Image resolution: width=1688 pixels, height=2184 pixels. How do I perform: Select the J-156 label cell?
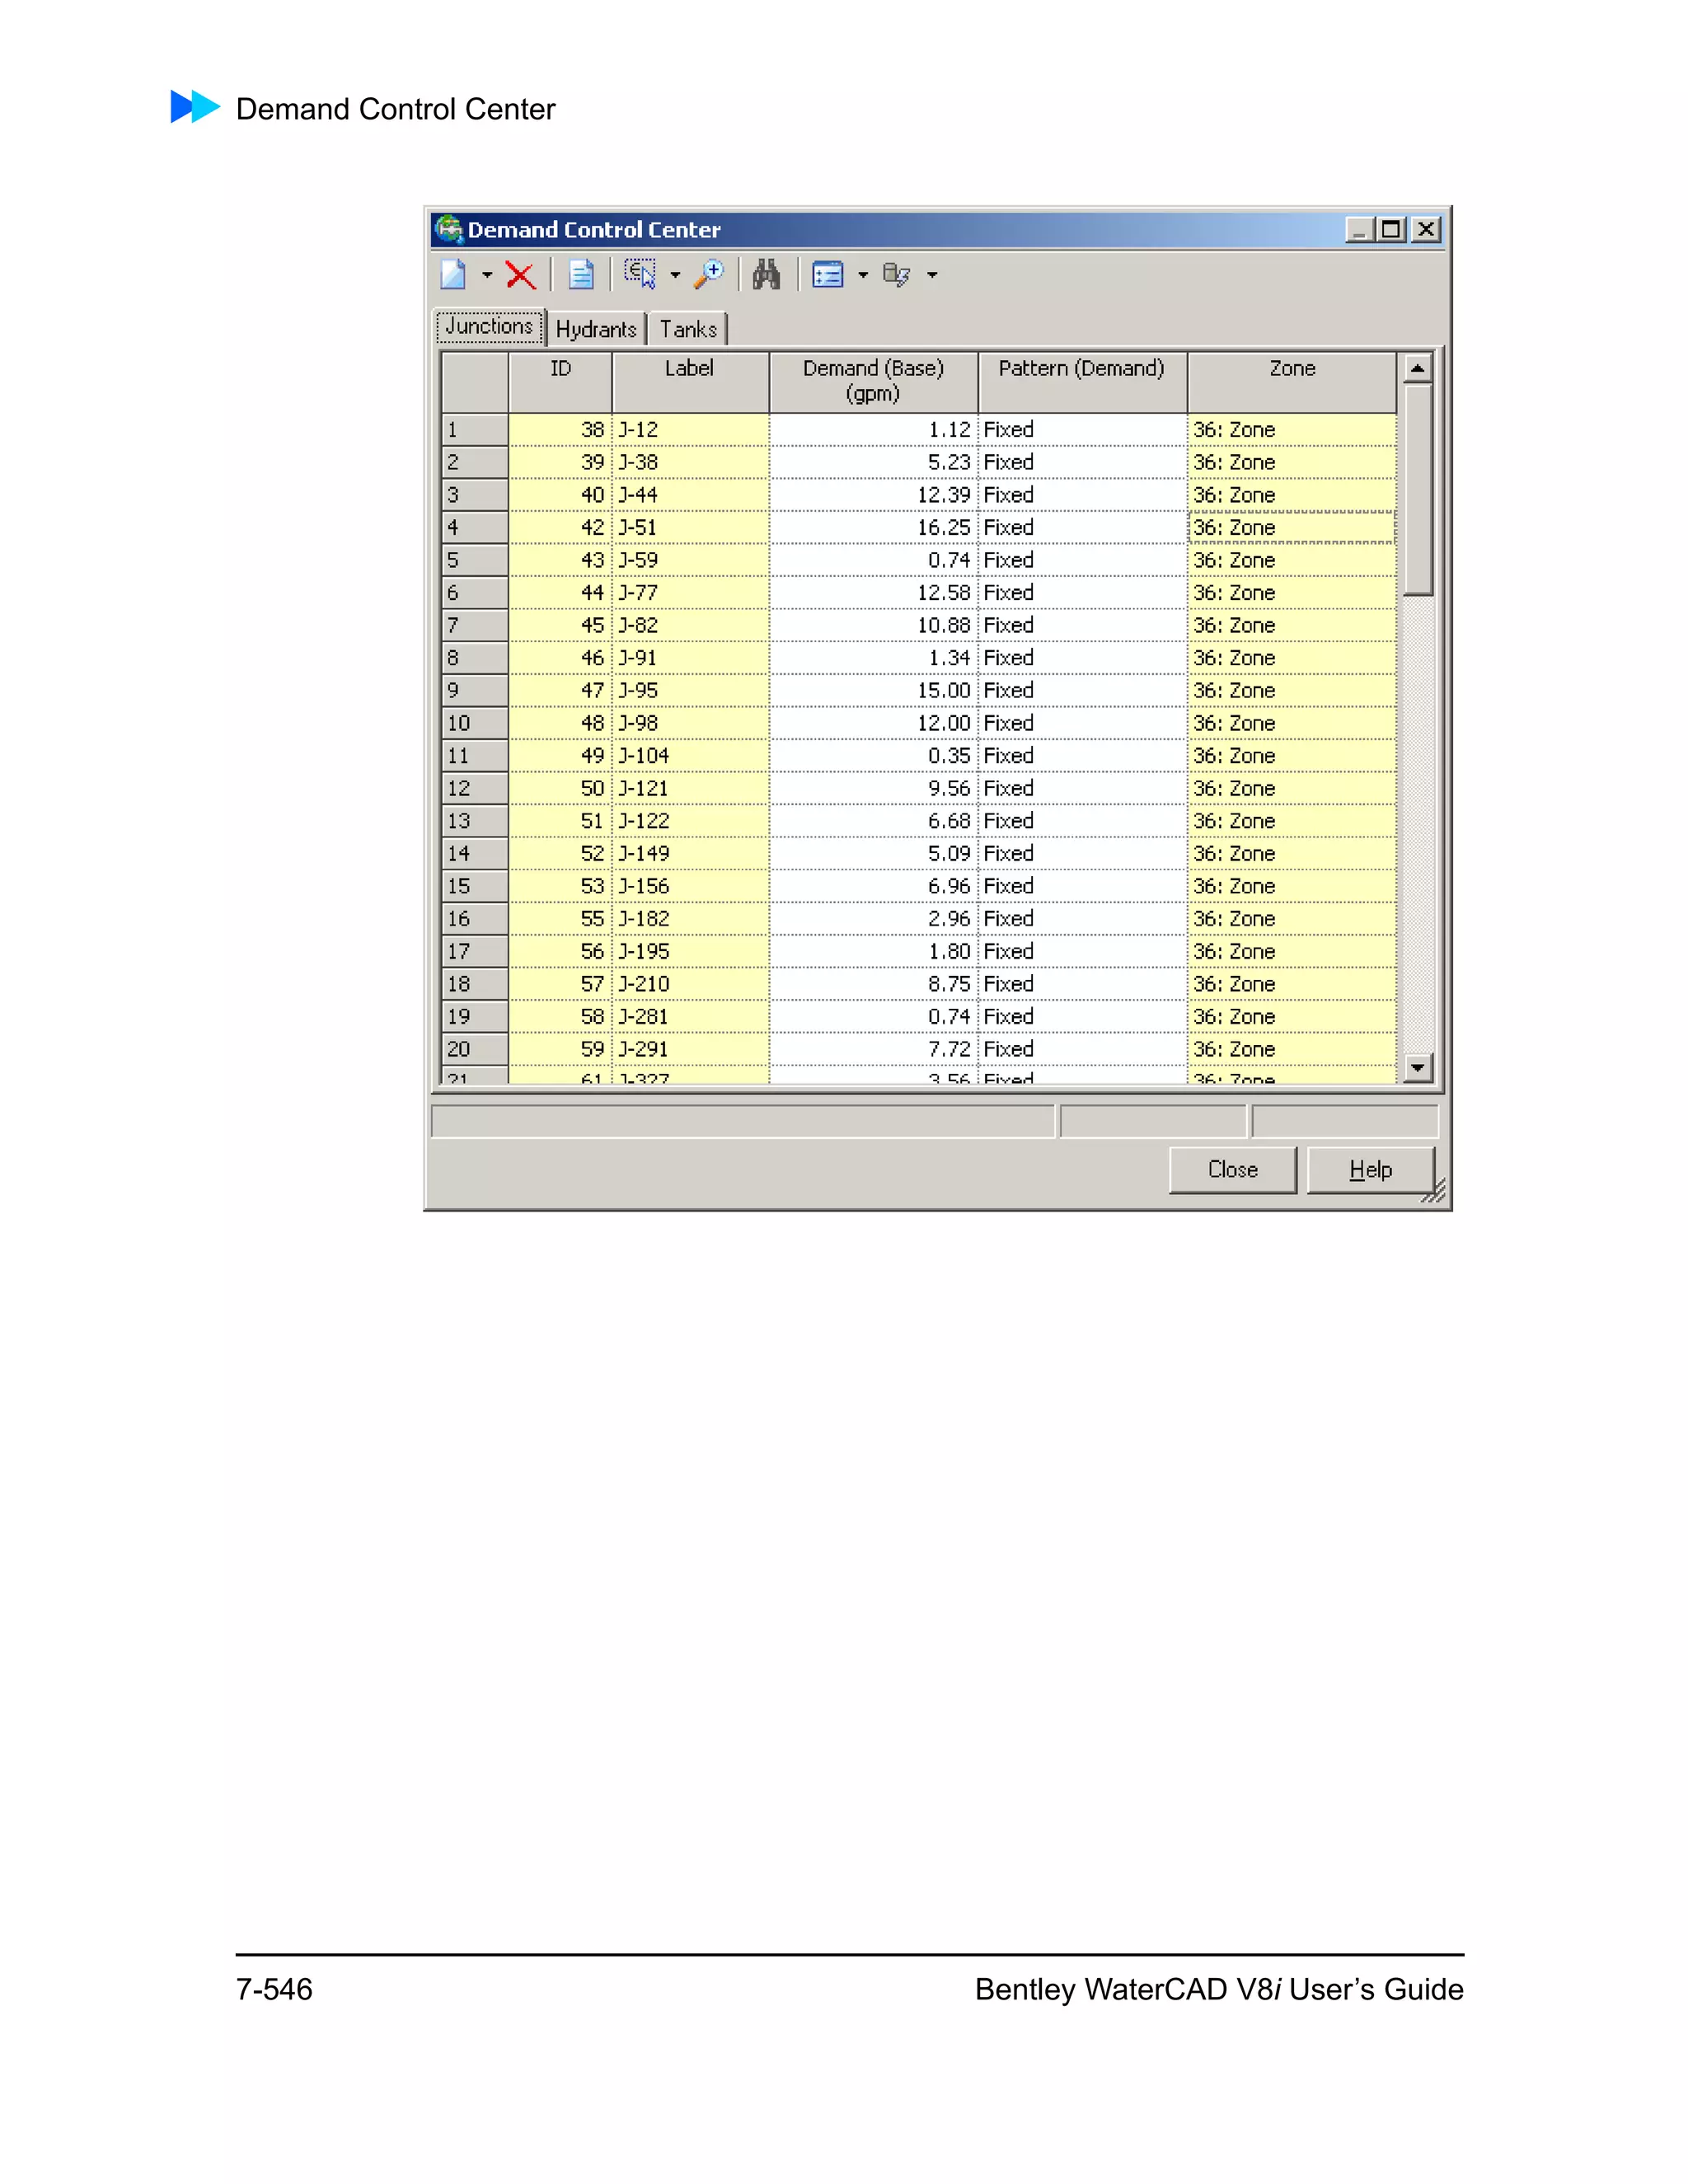690,886
